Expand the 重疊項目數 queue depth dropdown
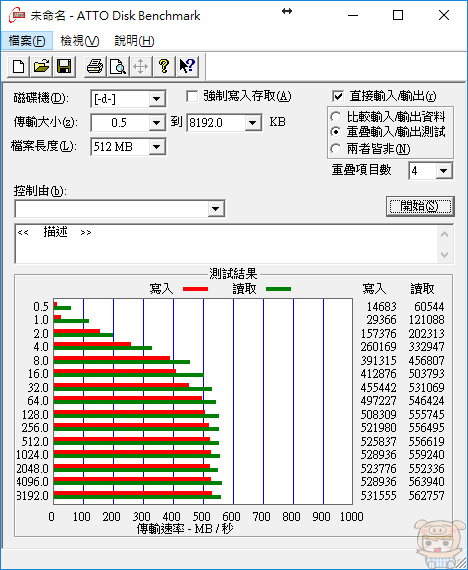 click(443, 171)
